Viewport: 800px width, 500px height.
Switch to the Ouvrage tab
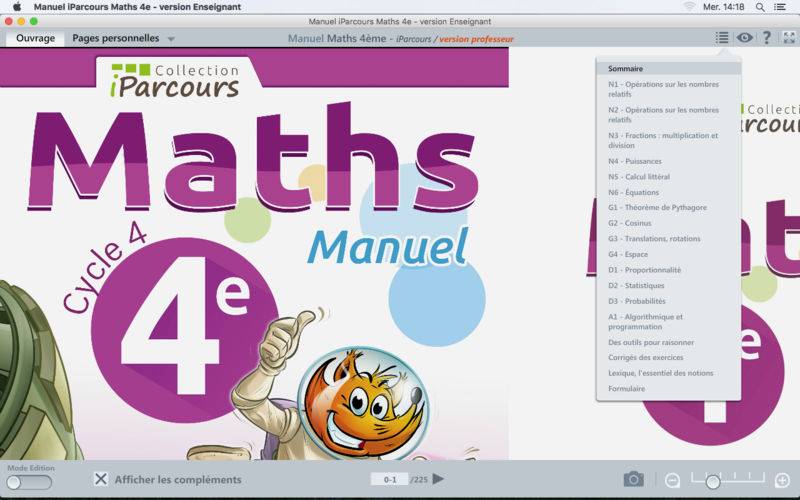35,38
